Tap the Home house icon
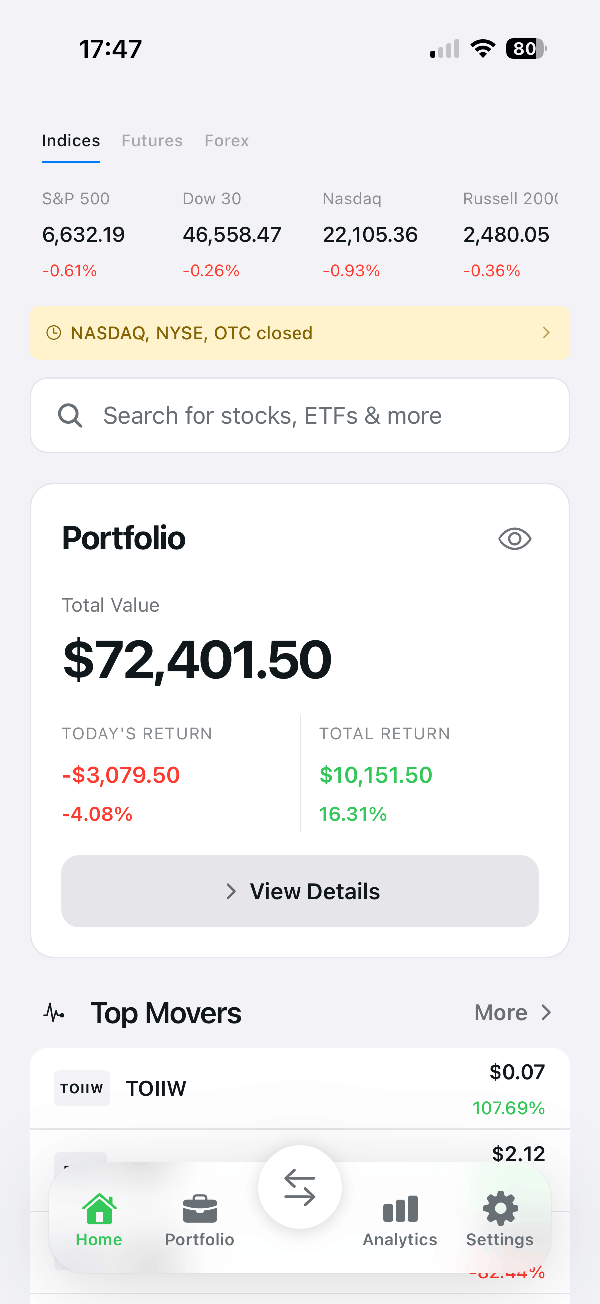This screenshot has width=600, height=1304. pos(99,1209)
